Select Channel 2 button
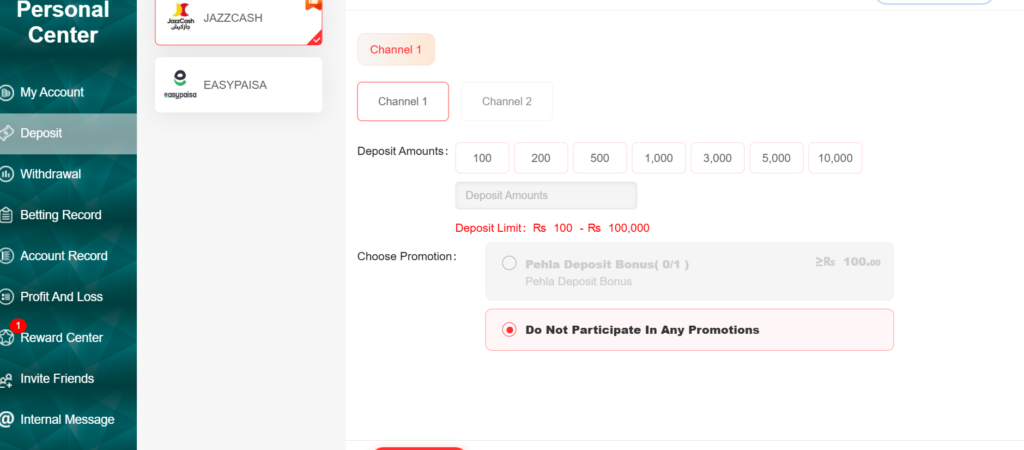Image resolution: width=1024 pixels, height=450 pixels. (x=507, y=101)
